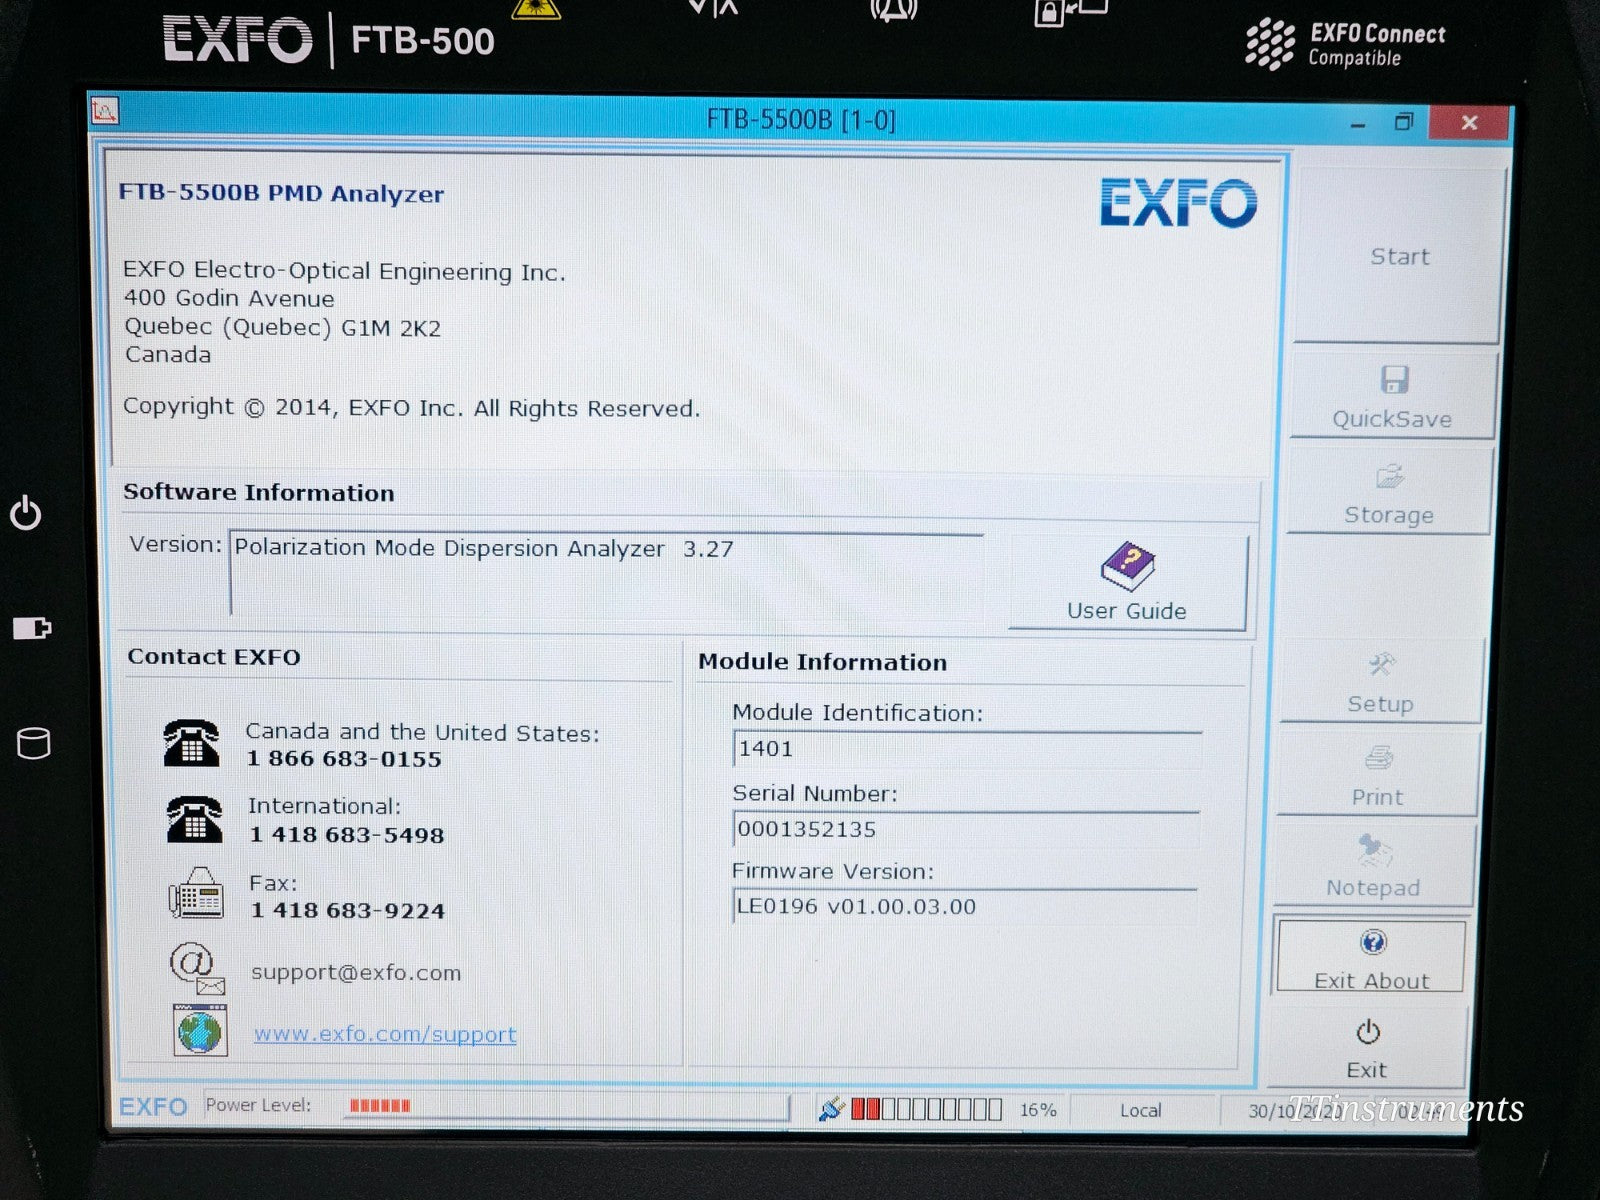Open the www.exfo.com/support link
The width and height of the screenshot is (1600, 1200).
click(x=385, y=1034)
